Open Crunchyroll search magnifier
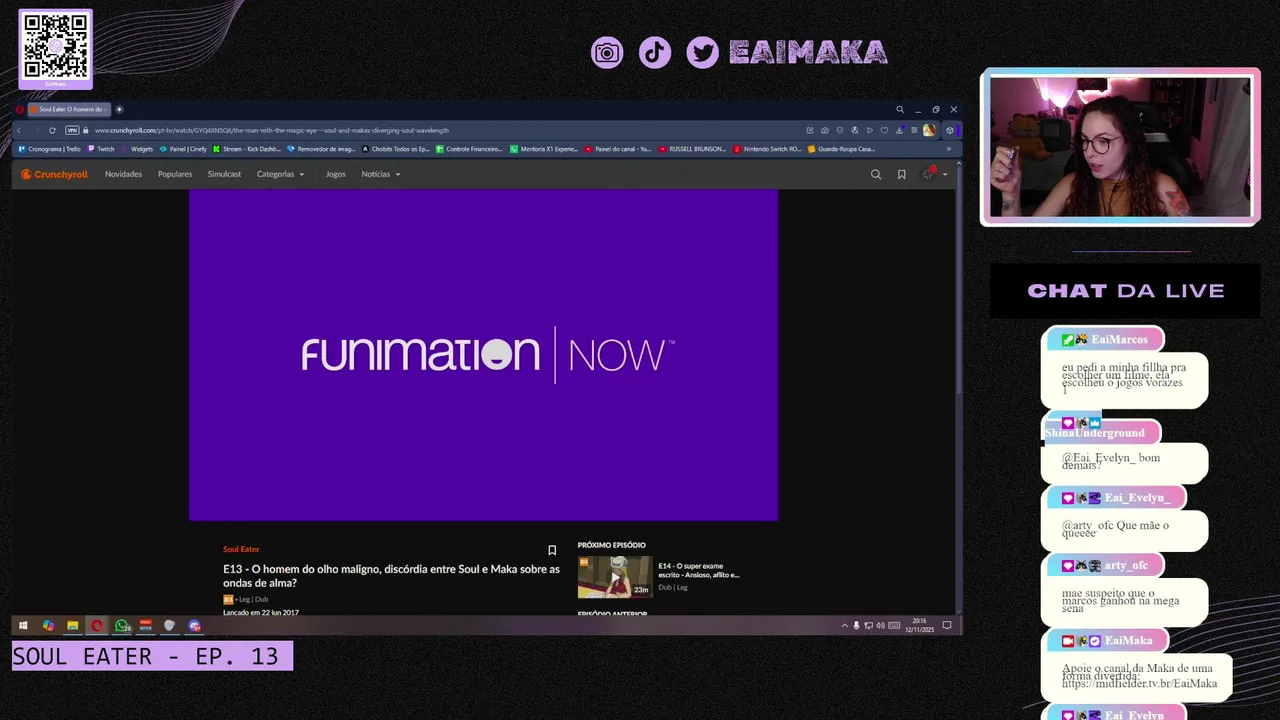The width and height of the screenshot is (1280, 720). tap(876, 174)
